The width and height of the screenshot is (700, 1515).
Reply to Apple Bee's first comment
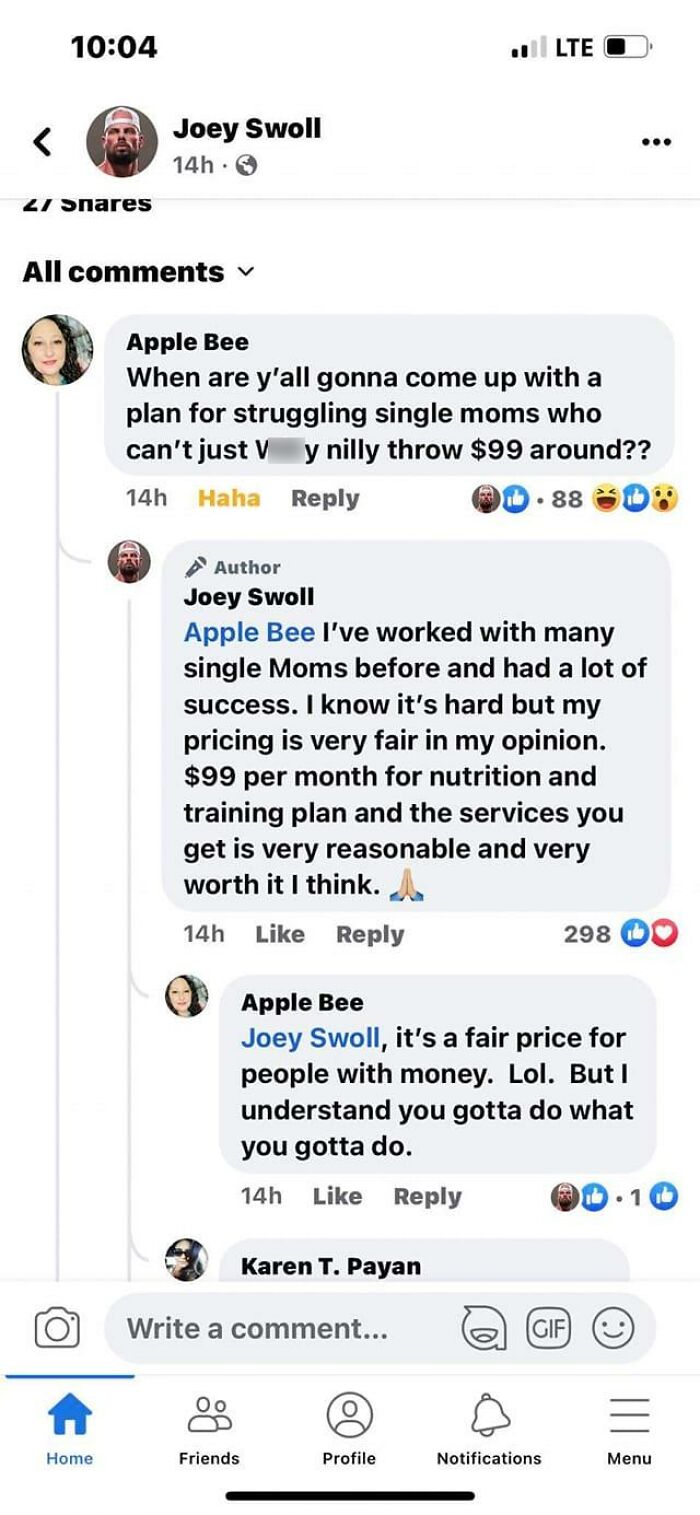(324, 497)
